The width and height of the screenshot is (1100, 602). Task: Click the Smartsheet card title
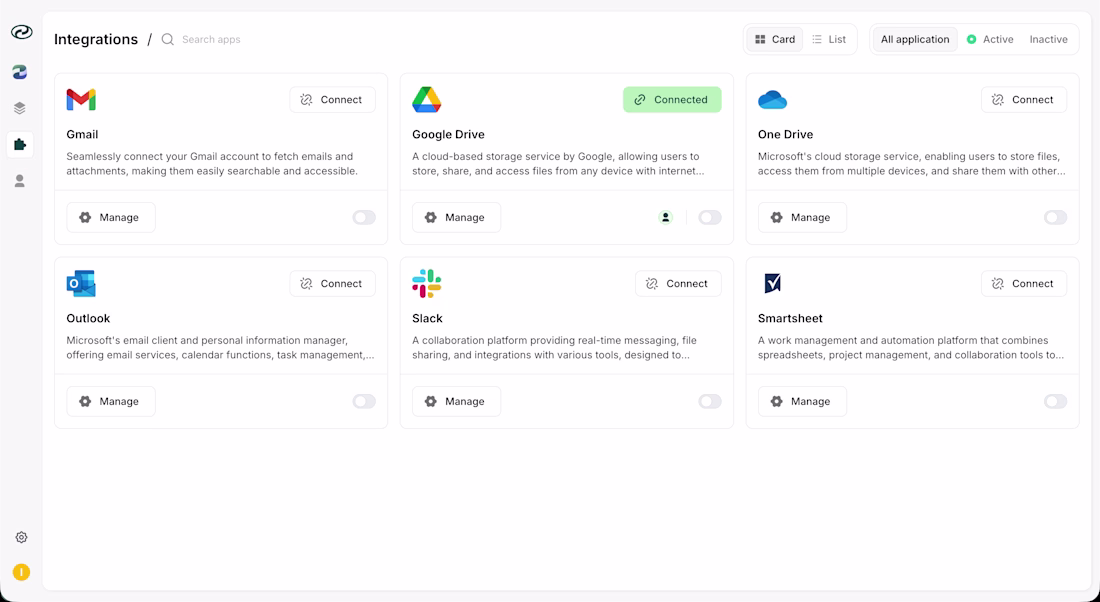click(791, 318)
